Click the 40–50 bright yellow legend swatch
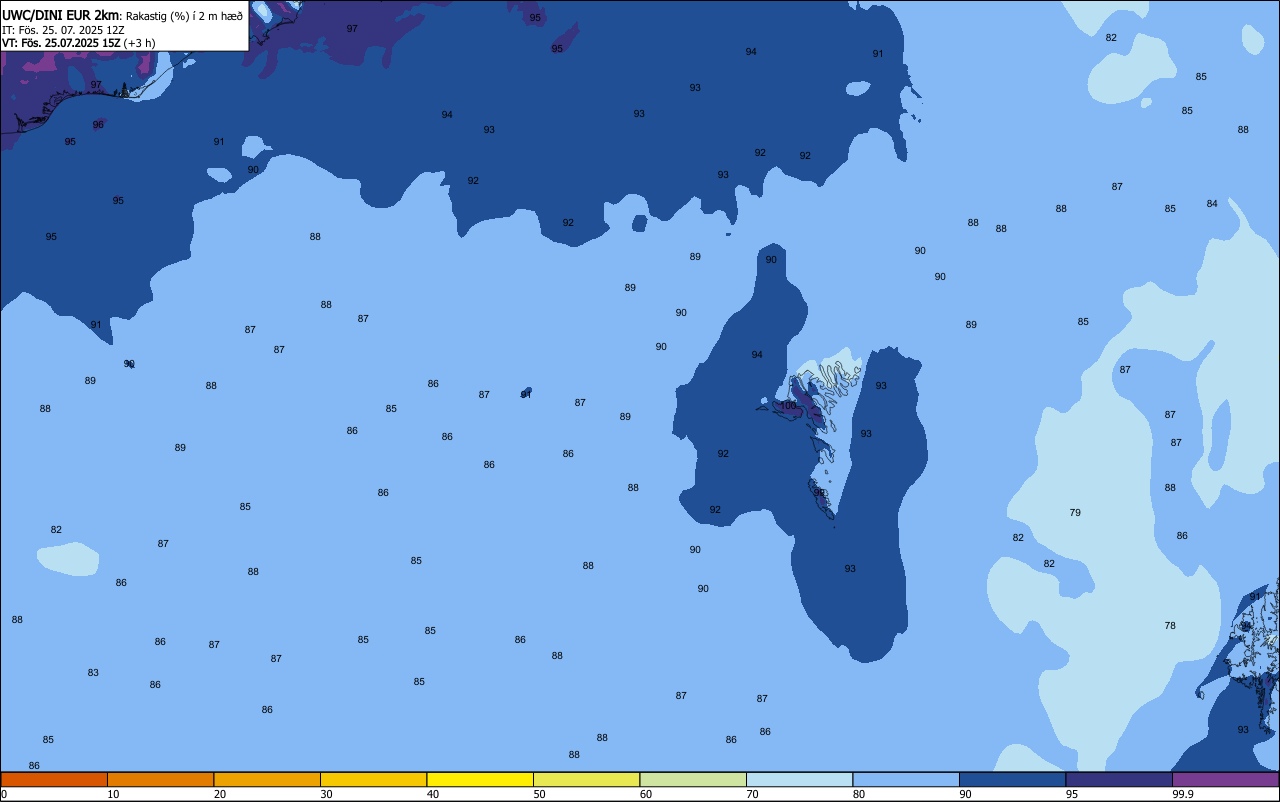 [480, 779]
